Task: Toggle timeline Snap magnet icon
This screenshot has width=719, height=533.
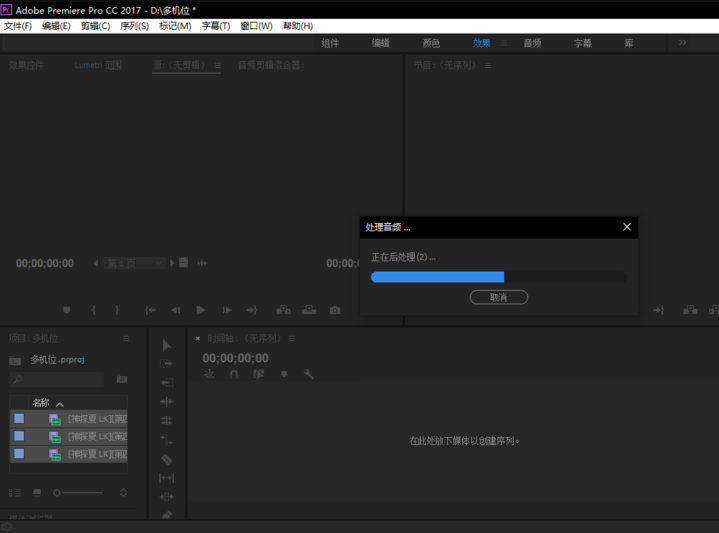Action: pyautogui.click(x=234, y=374)
